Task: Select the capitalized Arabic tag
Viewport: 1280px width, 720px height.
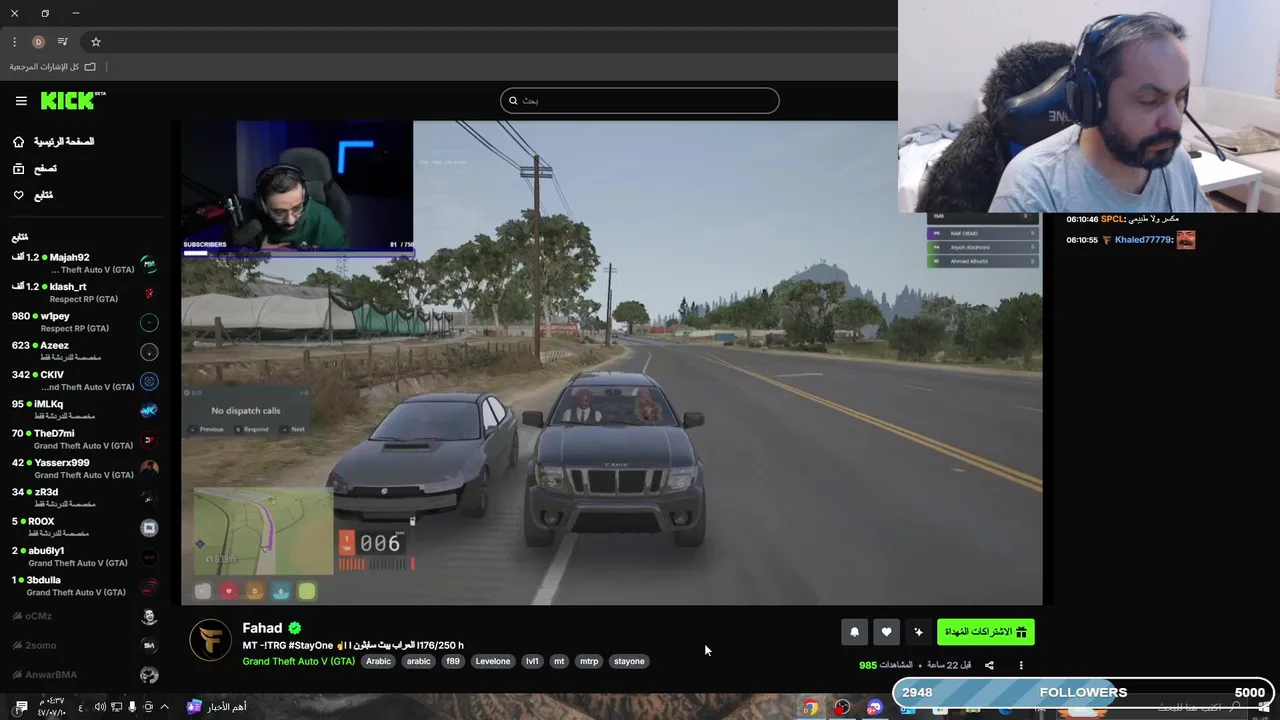Action: coord(378,661)
